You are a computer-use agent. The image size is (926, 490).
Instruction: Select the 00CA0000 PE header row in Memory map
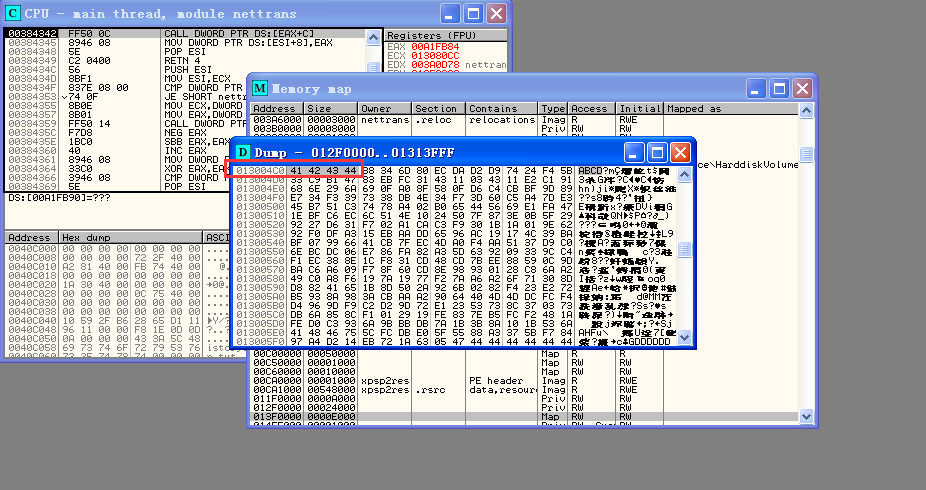pos(524,381)
